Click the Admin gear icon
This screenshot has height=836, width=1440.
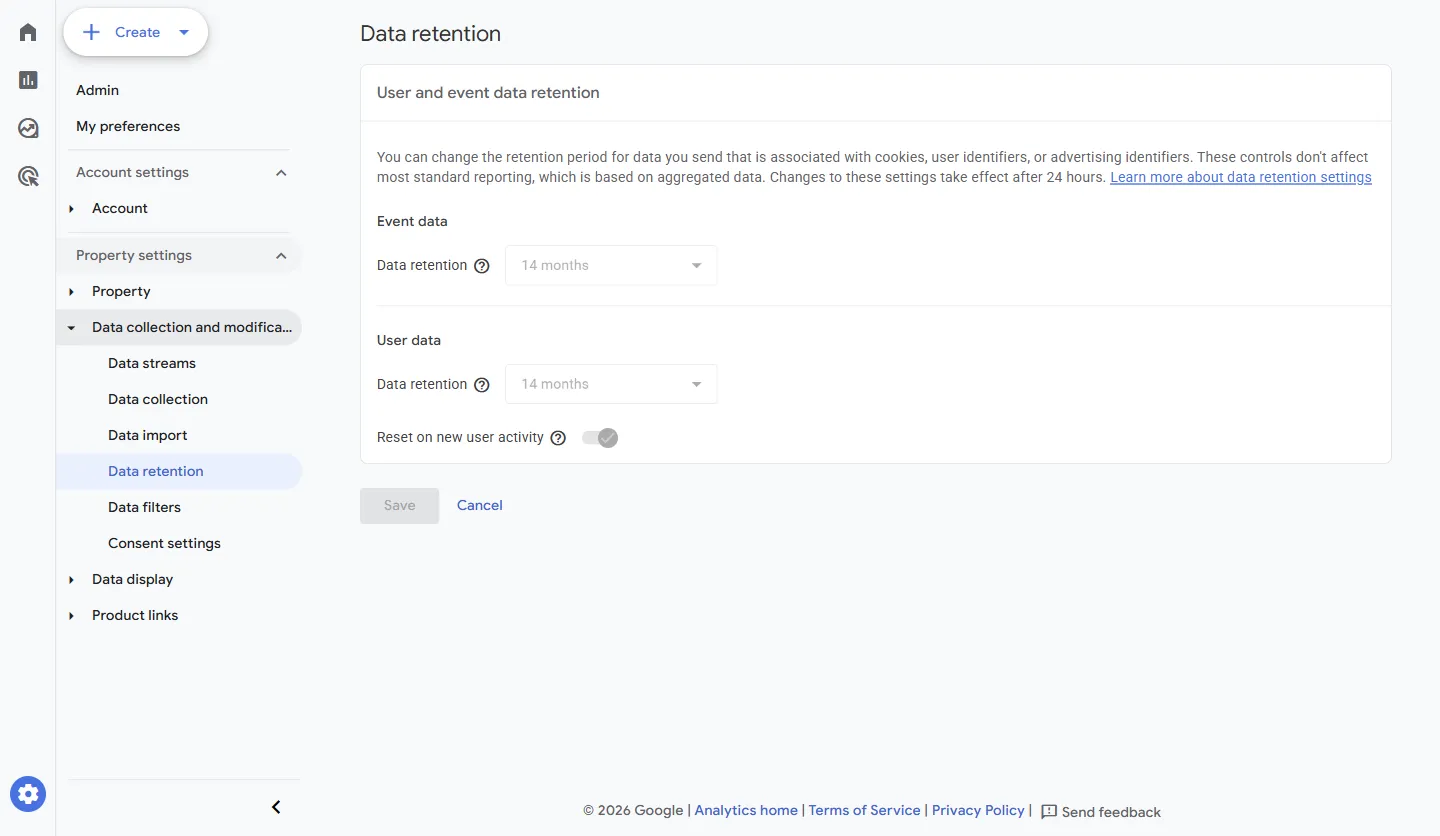pyautogui.click(x=28, y=794)
